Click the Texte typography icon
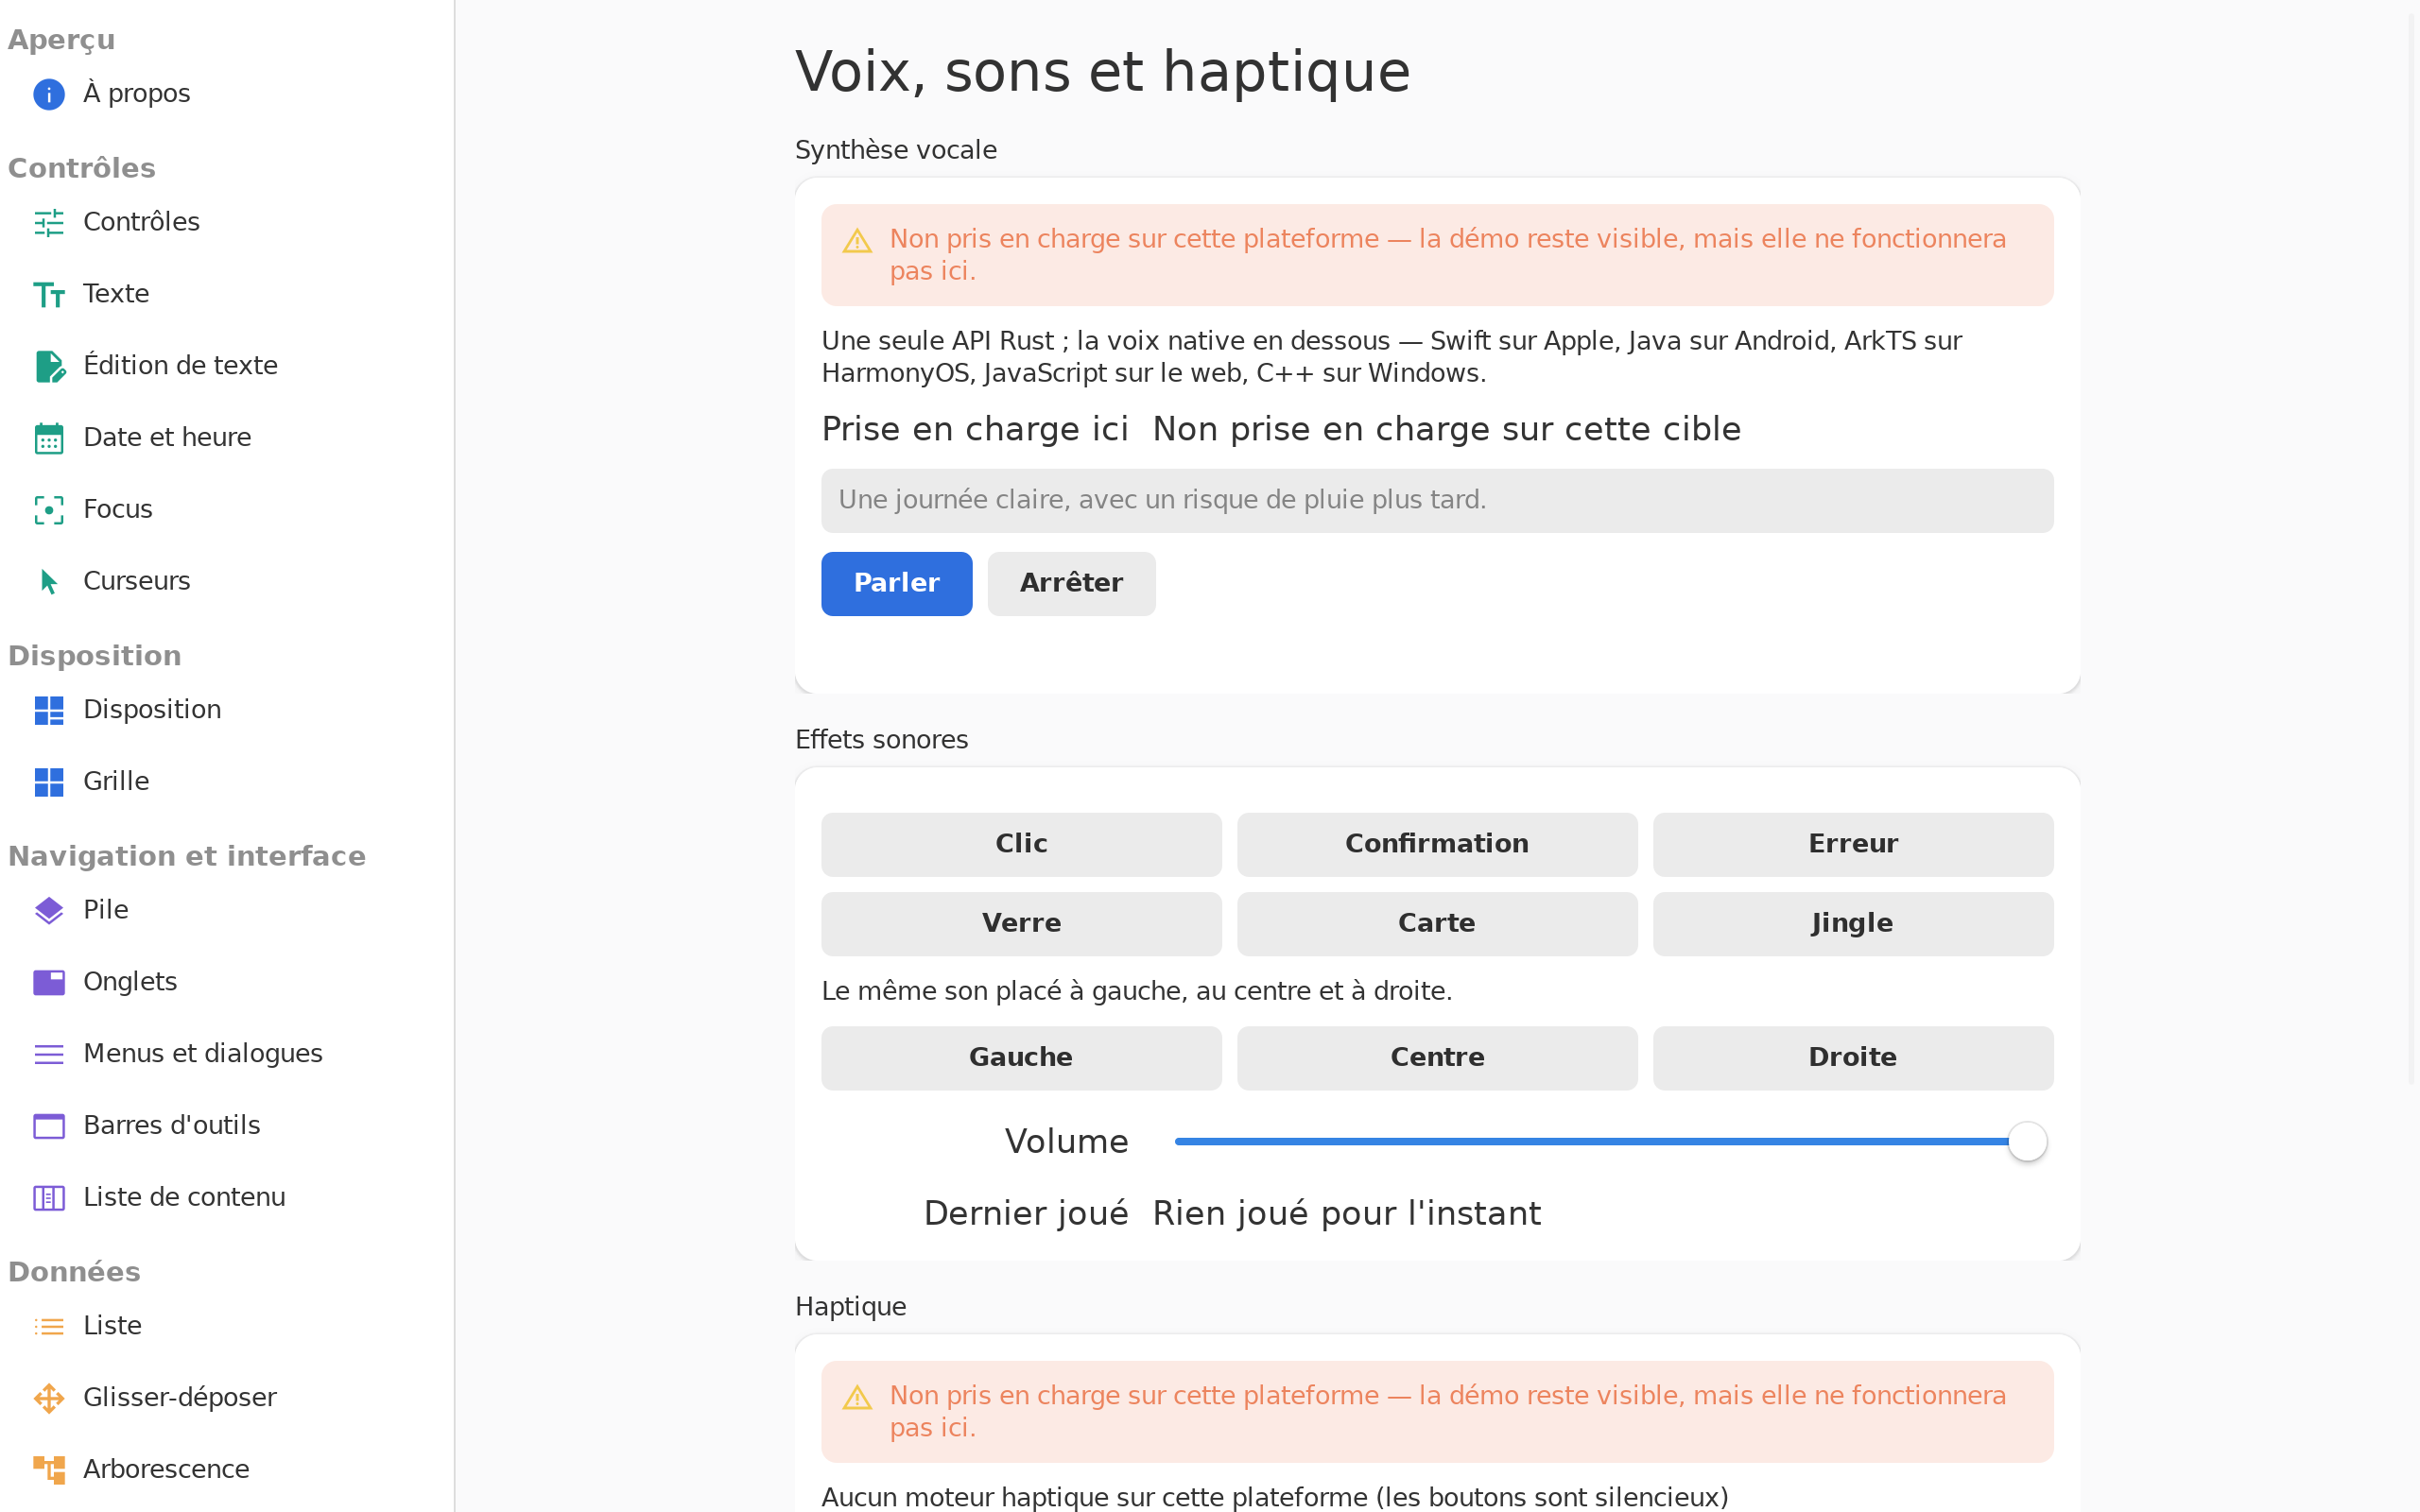Viewport: 2420px width, 1512px height. (x=48, y=294)
